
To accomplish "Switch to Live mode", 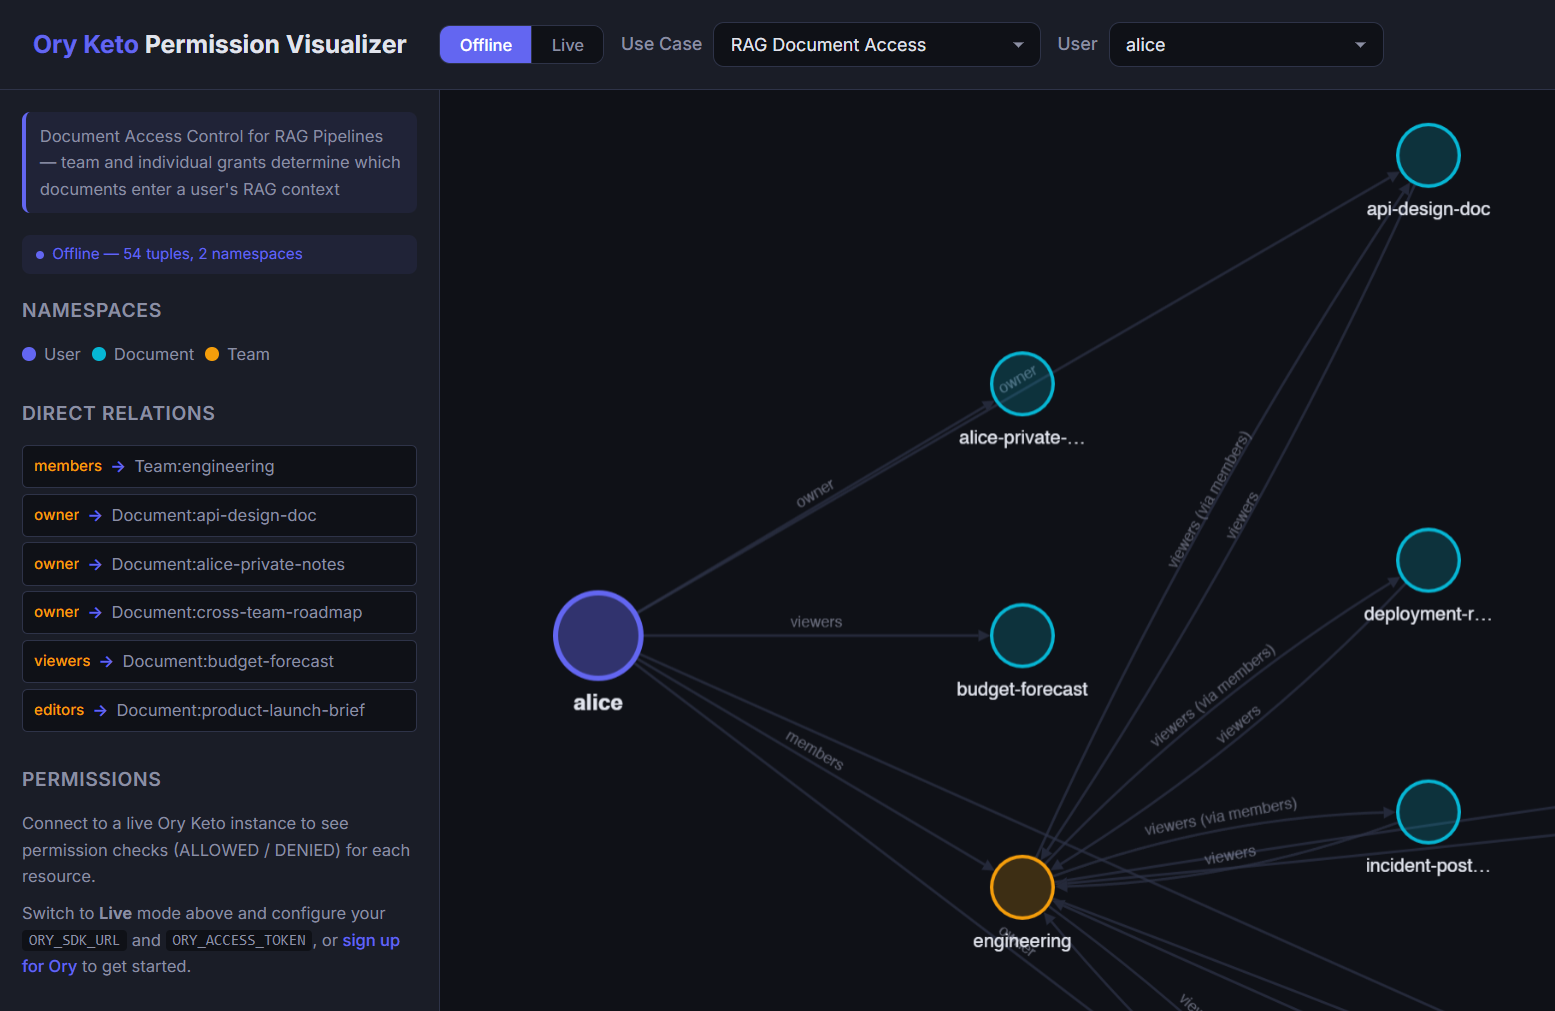I will [x=566, y=44].
